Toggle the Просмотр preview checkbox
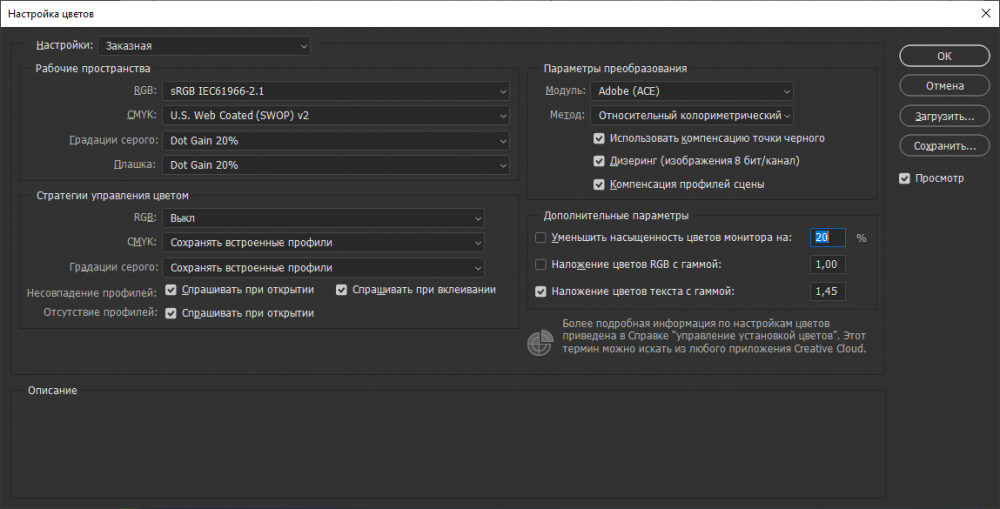The height and width of the screenshot is (509, 1000). (905, 179)
